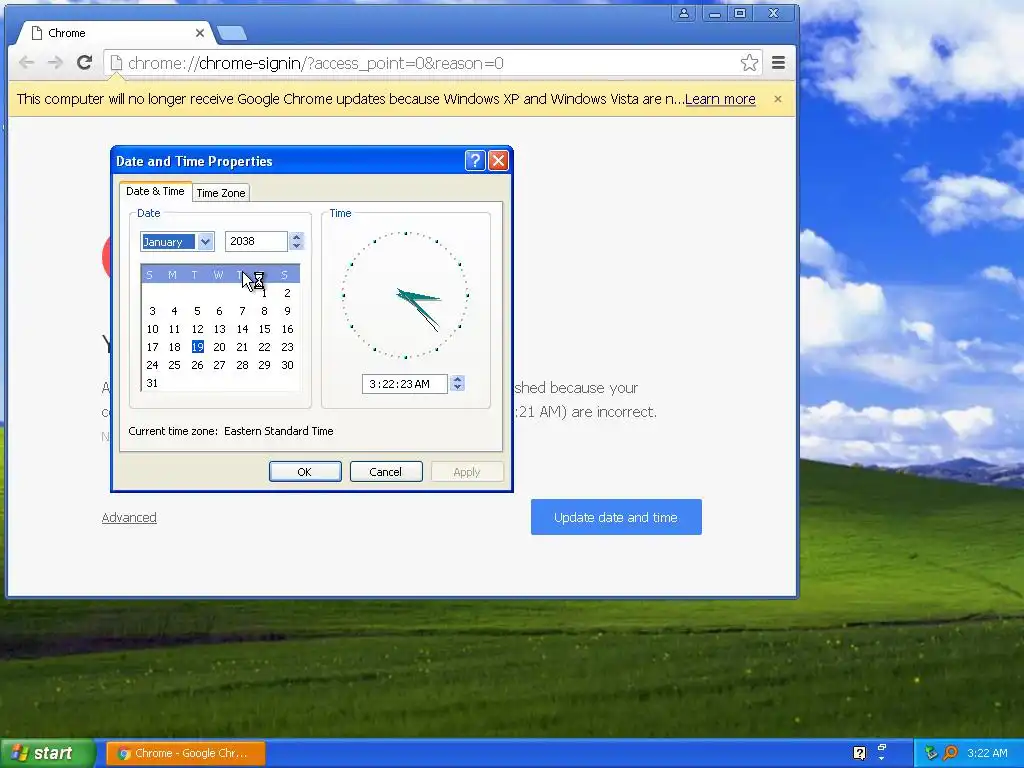This screenshot has height=768, width=1024.
Task: Click Update date and time button
Action: 616,517
